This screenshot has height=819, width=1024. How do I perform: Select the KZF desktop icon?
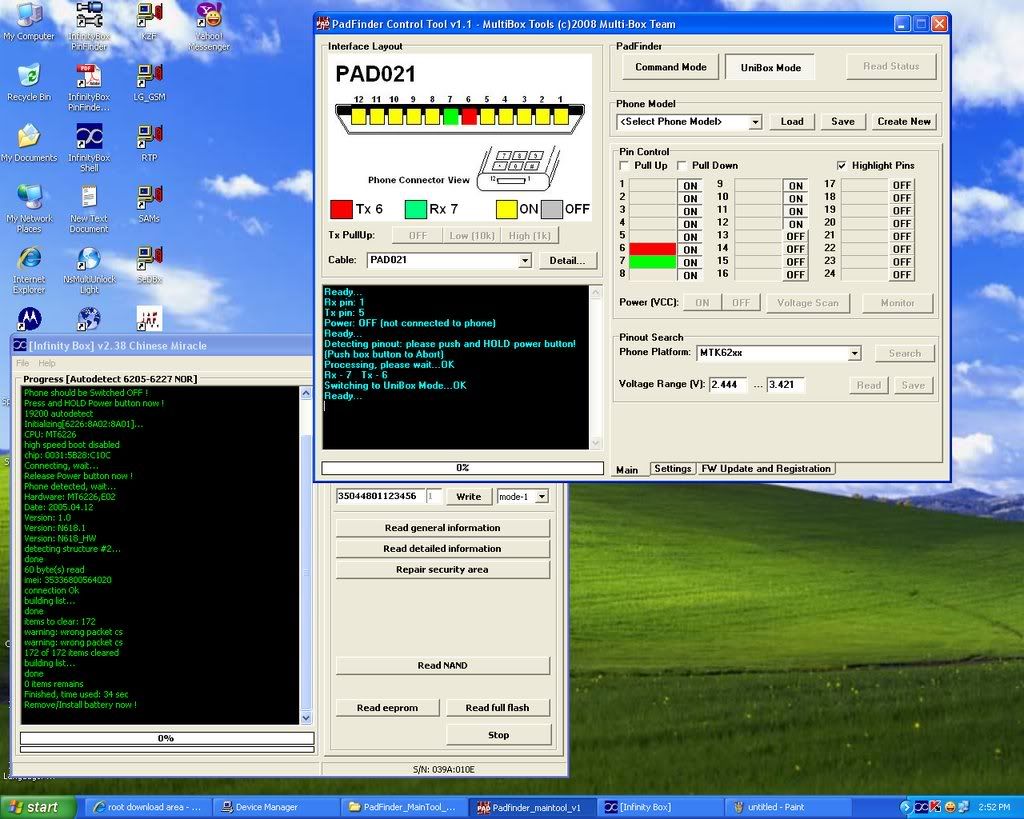click(149, 23)
